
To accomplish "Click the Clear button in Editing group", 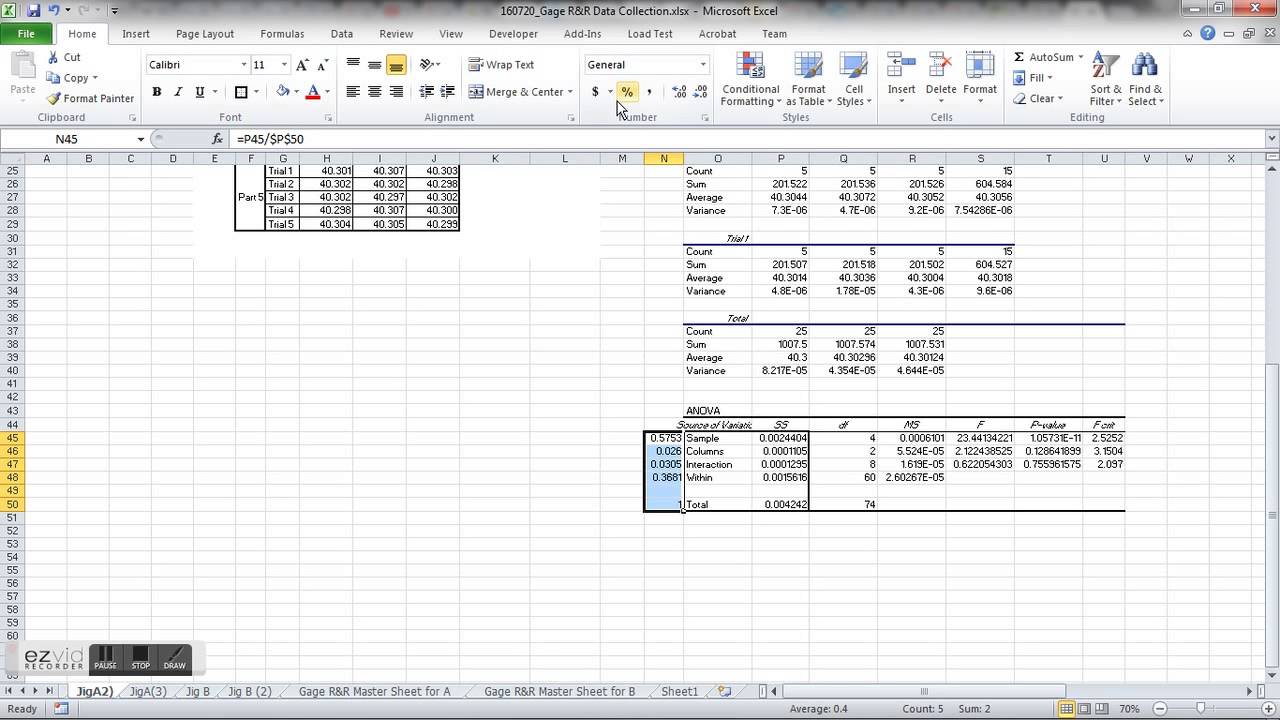I will click(1037, 99).
